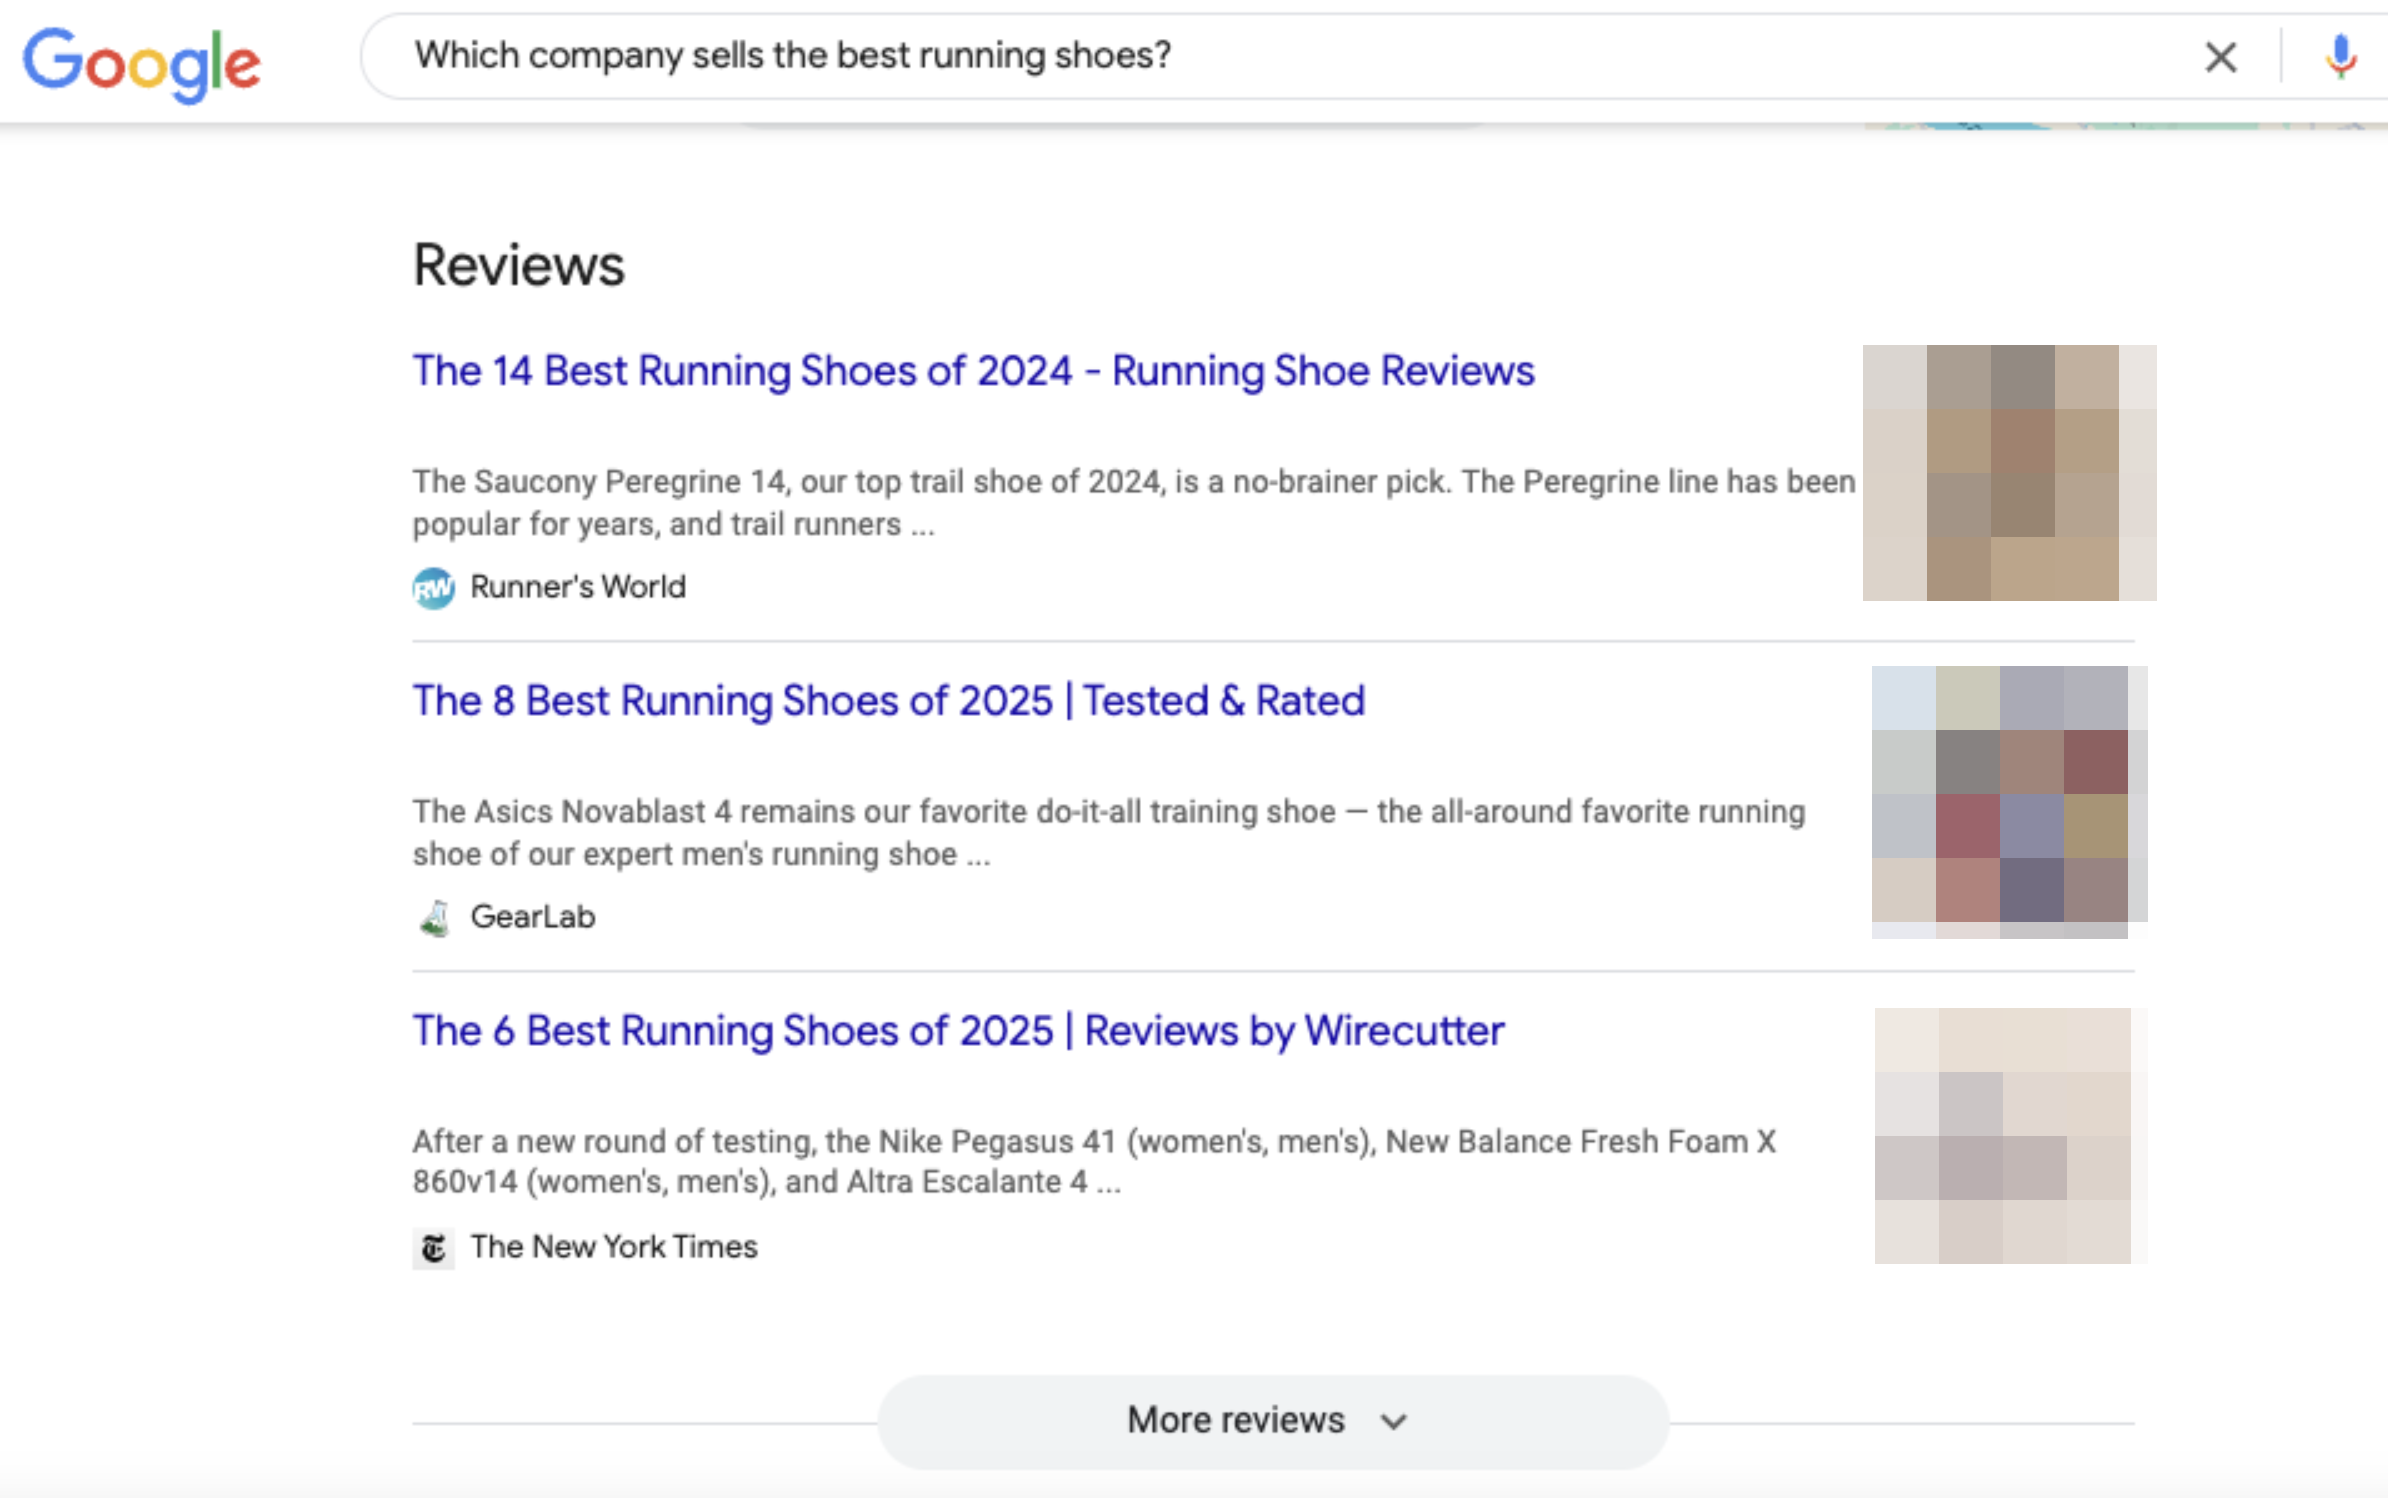
Task: Click the GearLab flask icon
Action: [x=434, y=917]
